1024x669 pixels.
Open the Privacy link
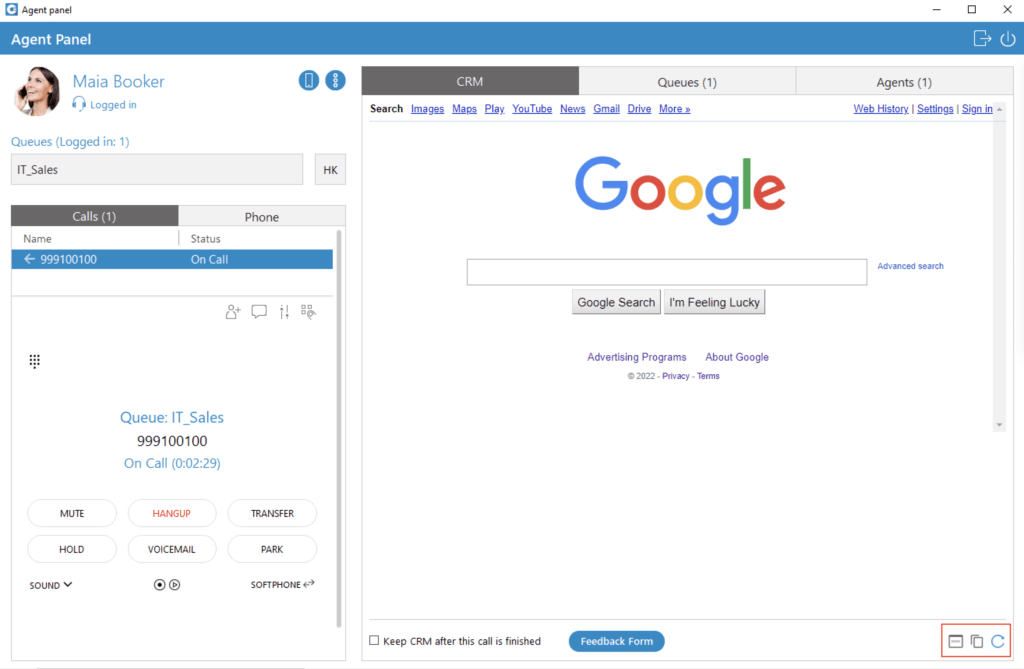coord(676,376)
